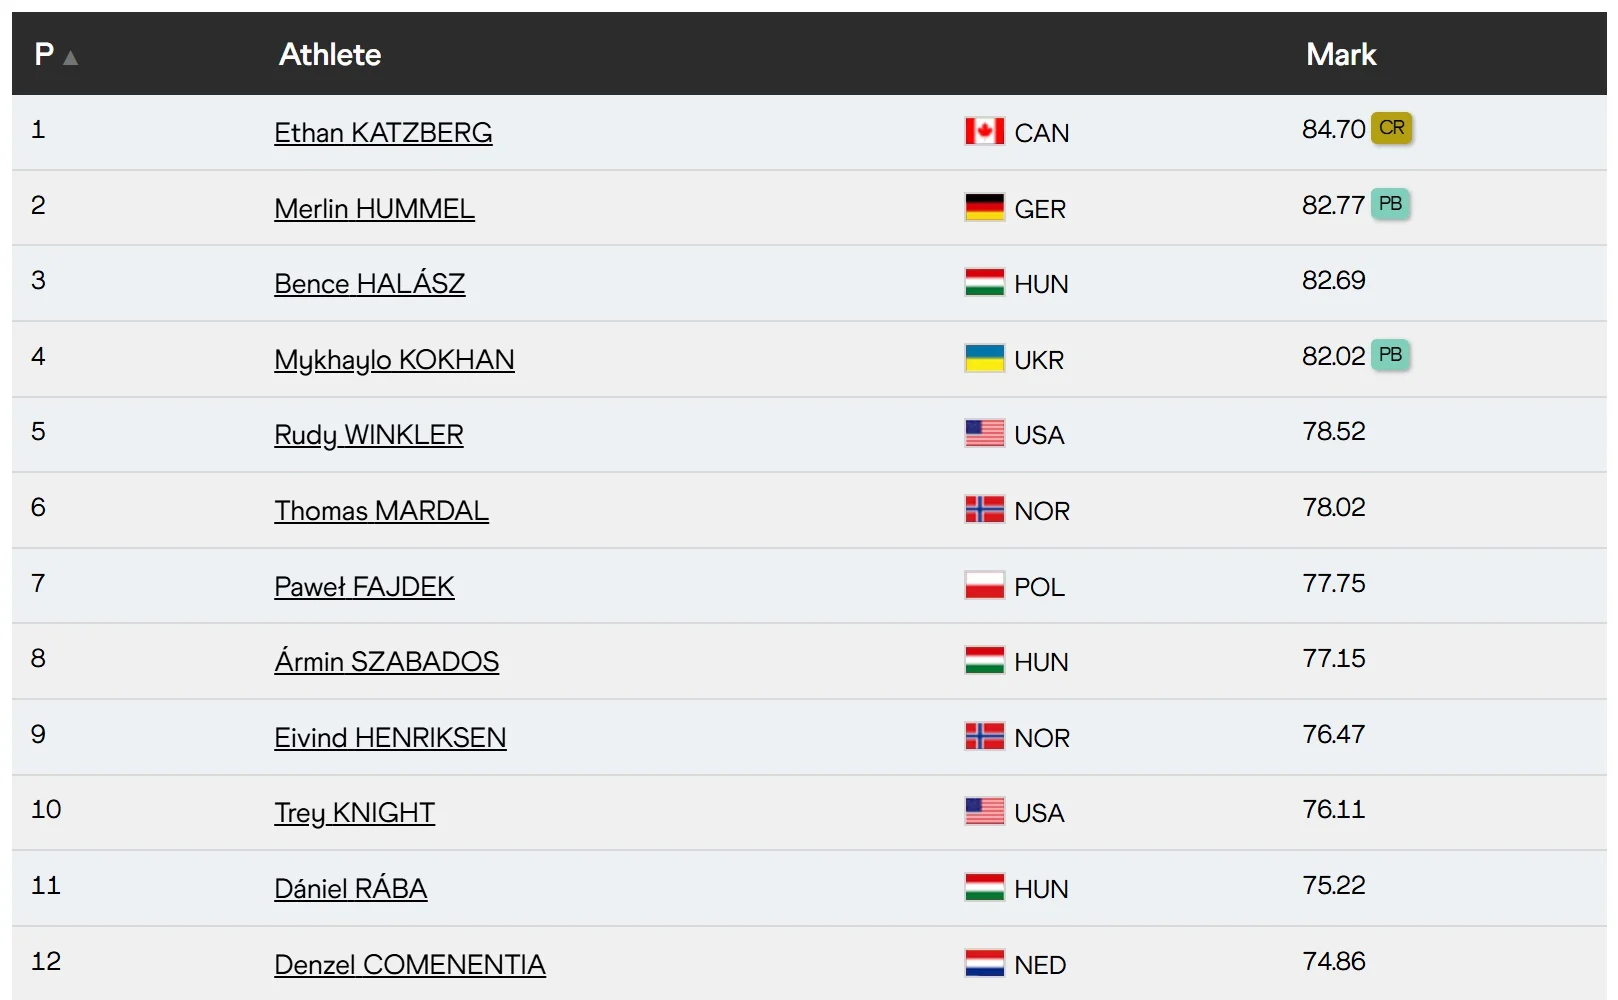Click the PB badge beside 82.02

pos(1390,355)
